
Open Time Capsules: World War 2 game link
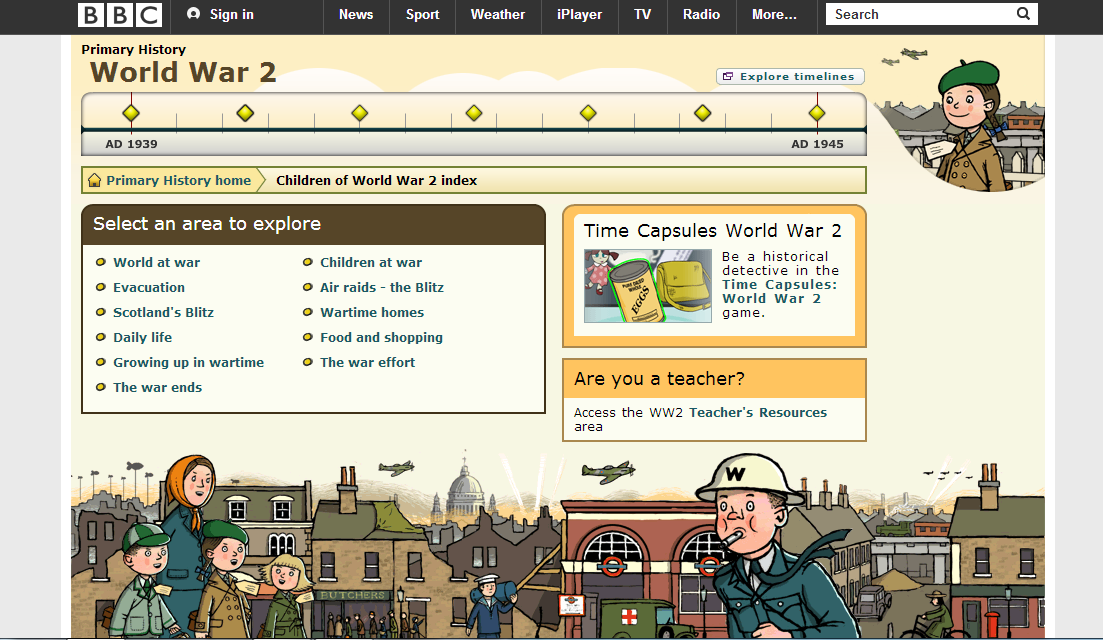pos(779,292)
